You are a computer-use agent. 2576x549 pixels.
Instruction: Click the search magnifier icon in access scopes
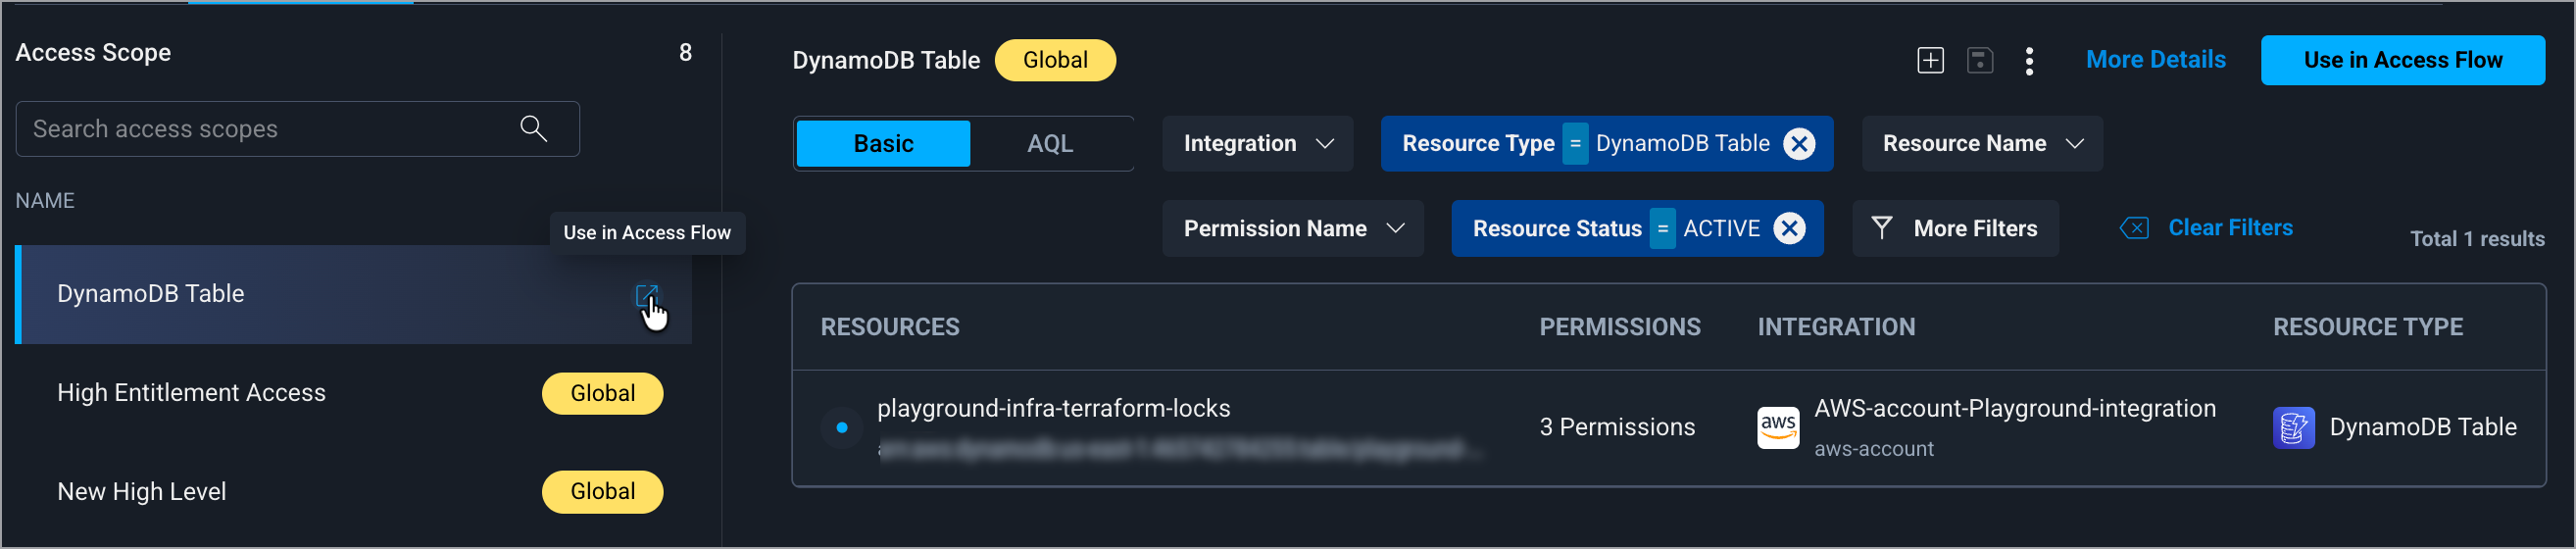[x=533, y=128]
